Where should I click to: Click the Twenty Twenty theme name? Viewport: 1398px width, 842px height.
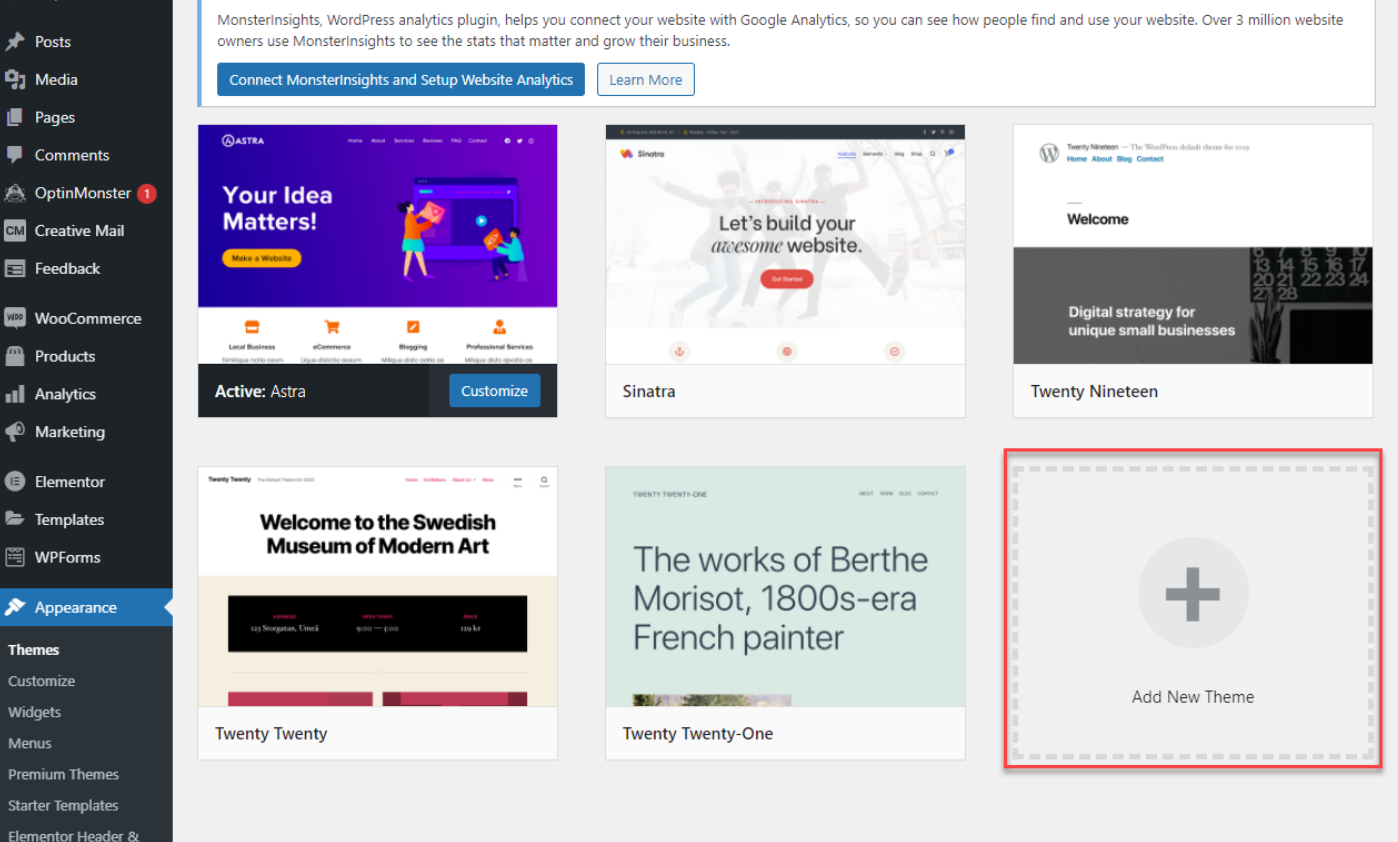[x=271, y=733]
